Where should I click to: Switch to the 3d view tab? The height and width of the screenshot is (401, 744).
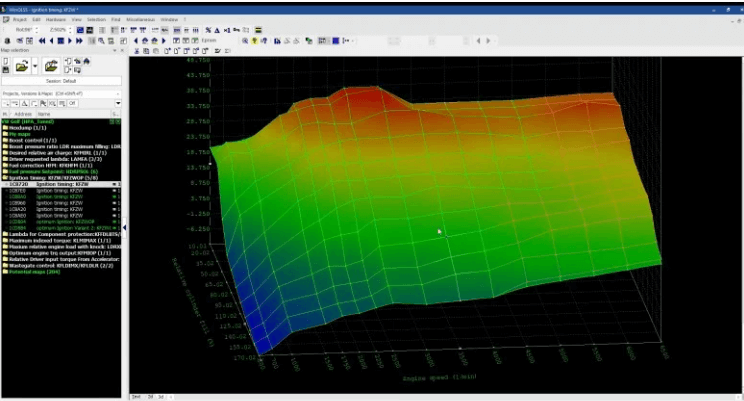coord(160,396)
